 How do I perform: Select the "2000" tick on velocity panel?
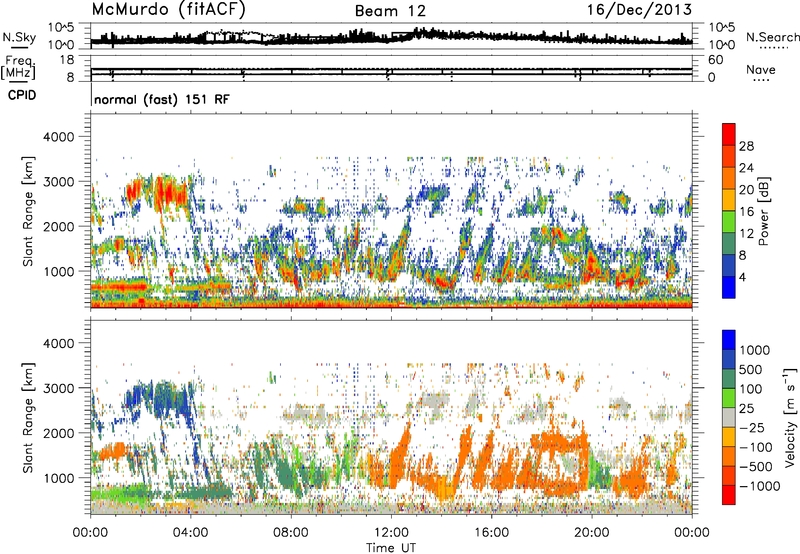coord(58,433)
